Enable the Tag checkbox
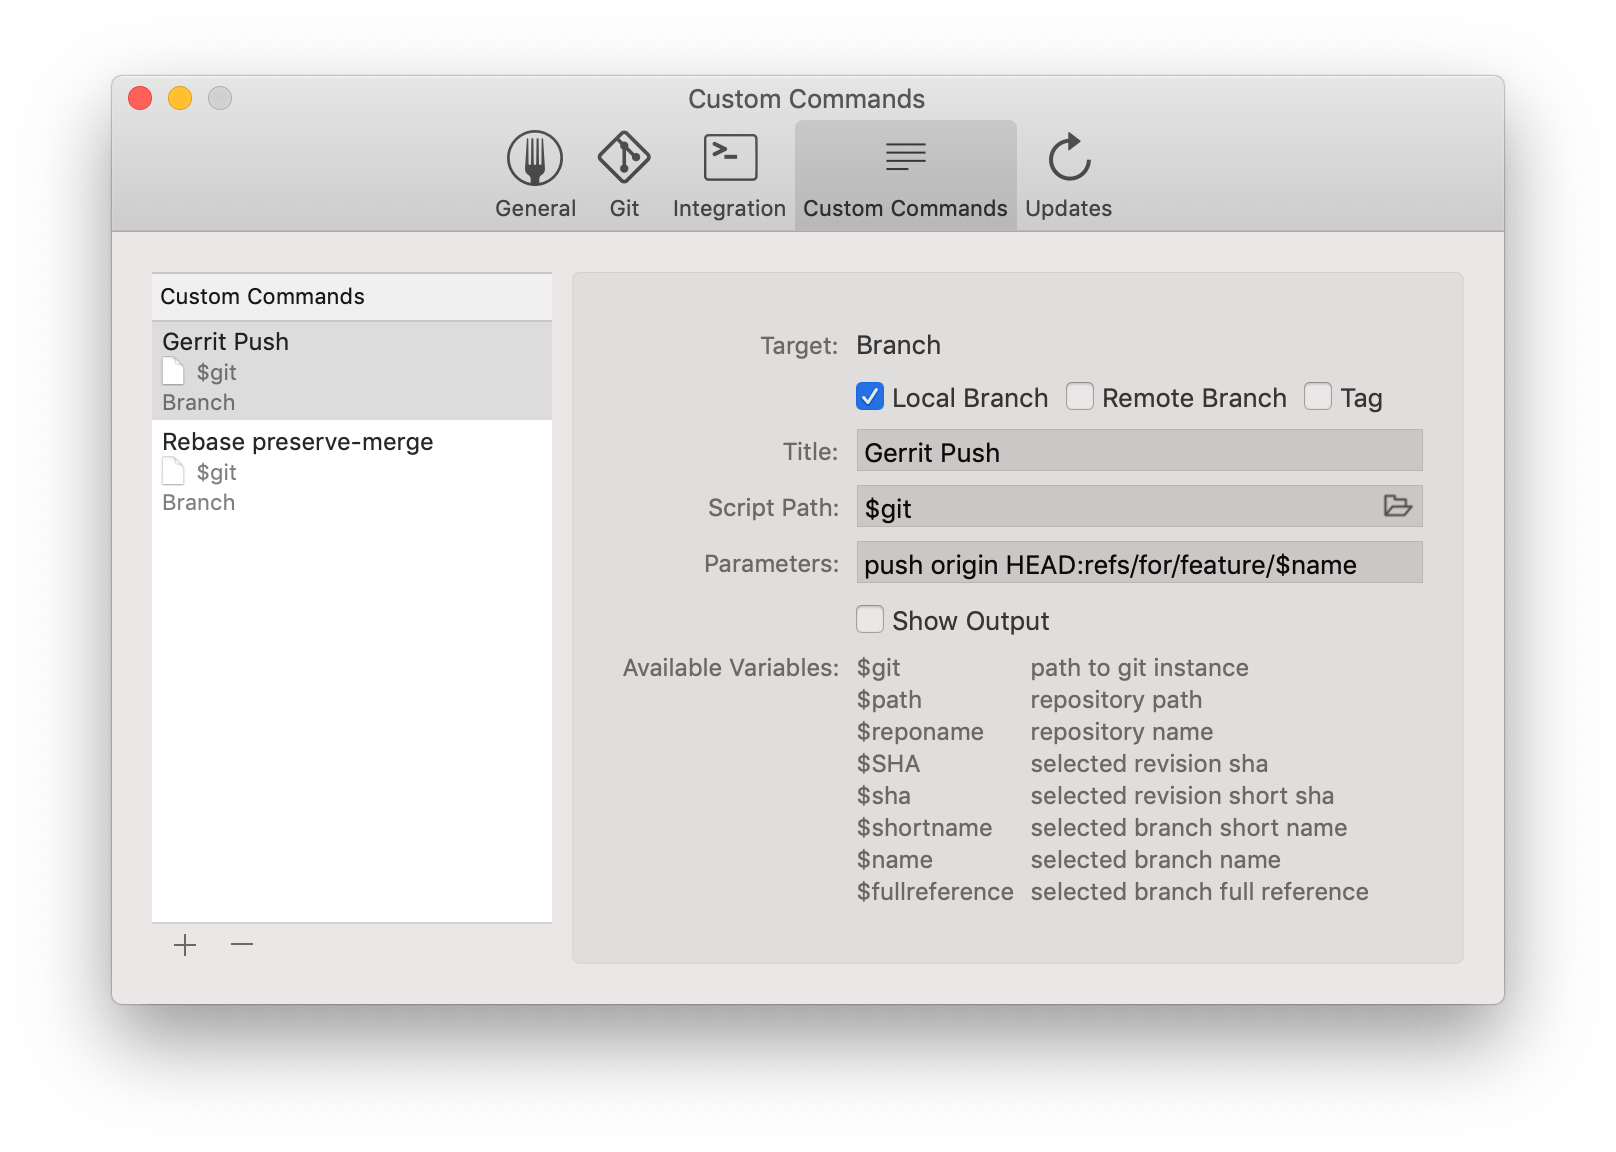The height and width of the screenshot is (1152, 1616). coord(1318,397)
